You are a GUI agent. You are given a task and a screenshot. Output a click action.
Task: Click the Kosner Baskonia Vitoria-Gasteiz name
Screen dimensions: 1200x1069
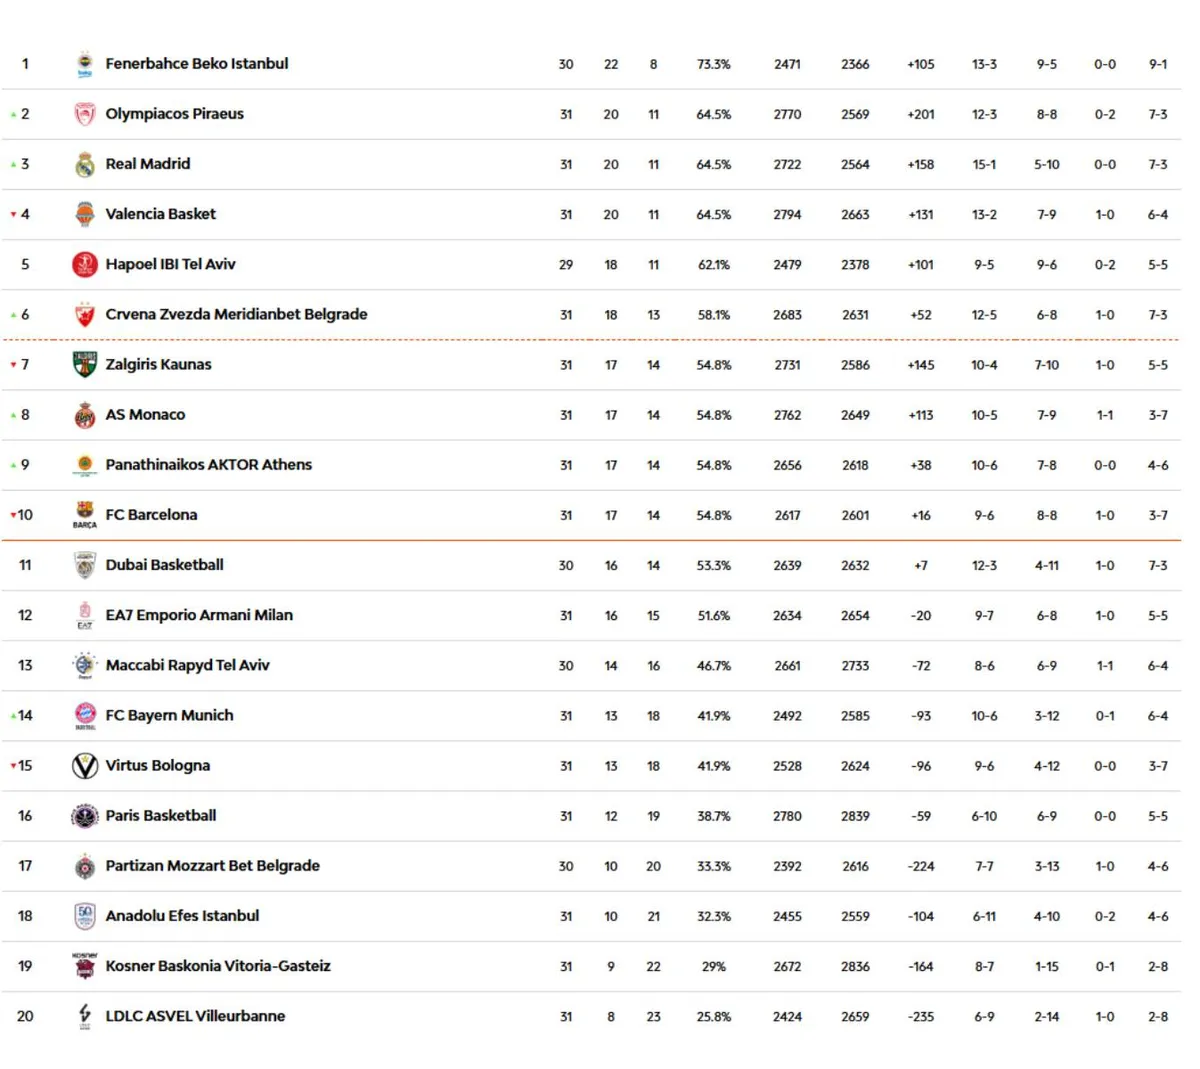pyautogui.click(x=218, y=966)
